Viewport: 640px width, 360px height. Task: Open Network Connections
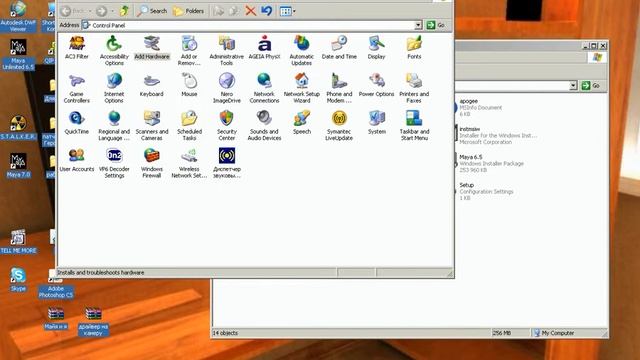[264, 88]
